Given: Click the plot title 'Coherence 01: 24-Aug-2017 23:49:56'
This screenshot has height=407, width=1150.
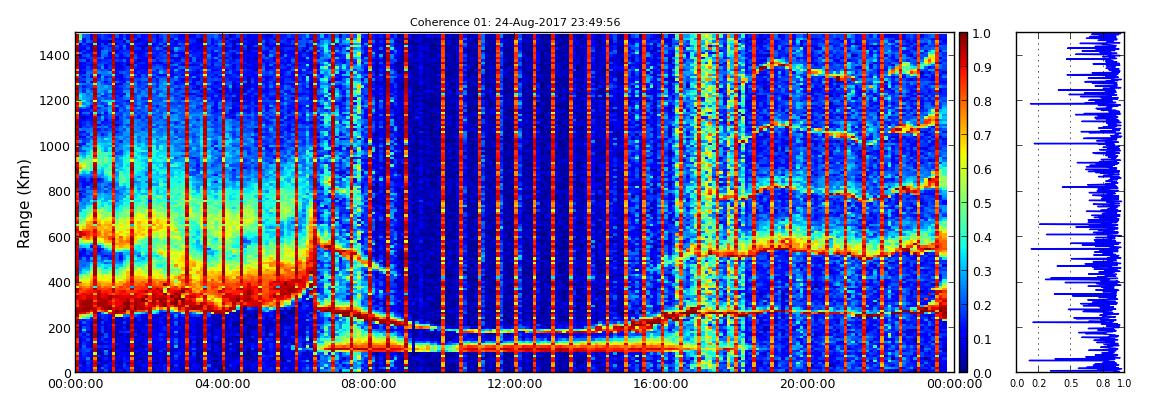Looking at the screenshot, I should click(515, 23).
